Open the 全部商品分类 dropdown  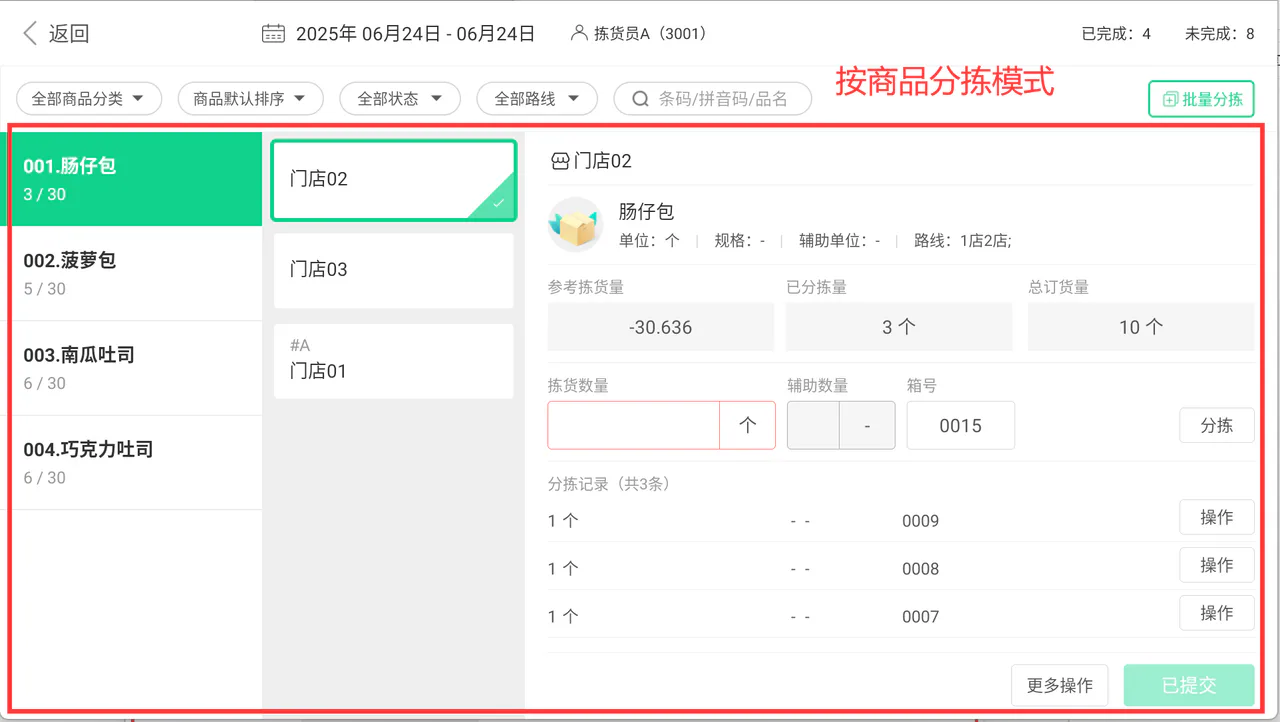[x=89, y=99]
